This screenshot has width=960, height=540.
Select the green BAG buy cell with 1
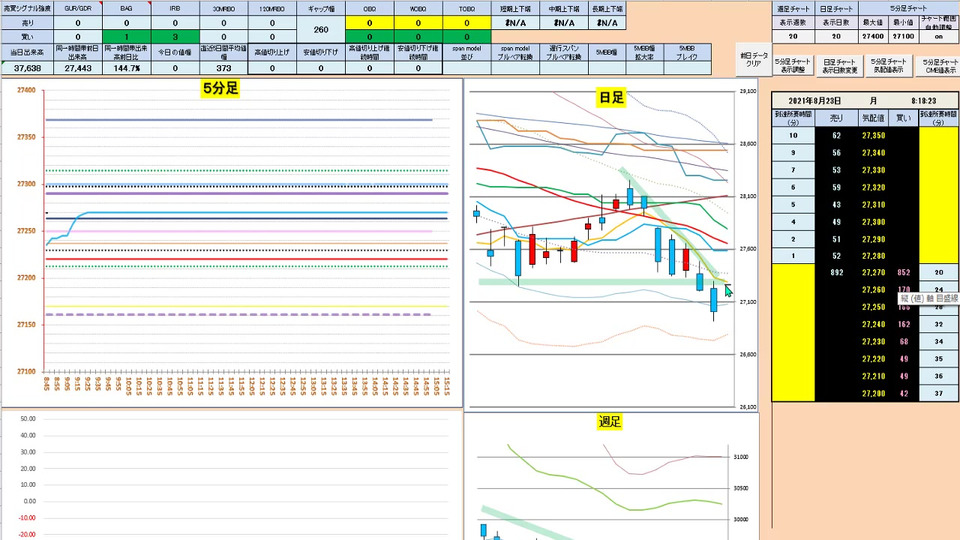pyautogui.click(x=126, y=37)
